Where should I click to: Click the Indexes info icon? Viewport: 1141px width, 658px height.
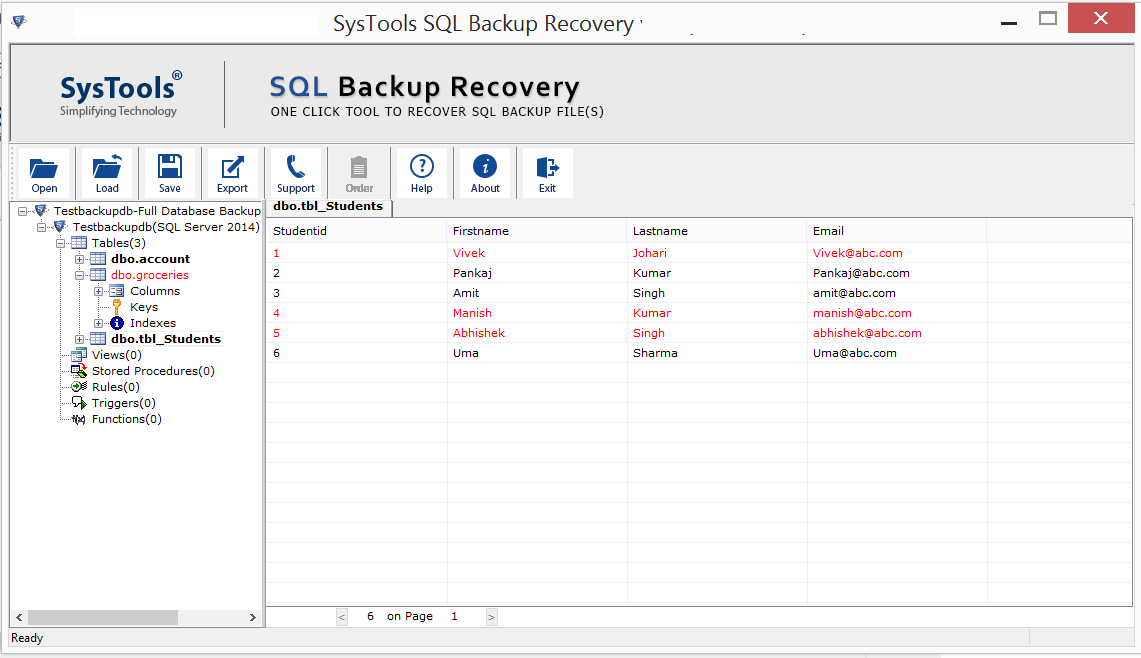click(116, 323)
